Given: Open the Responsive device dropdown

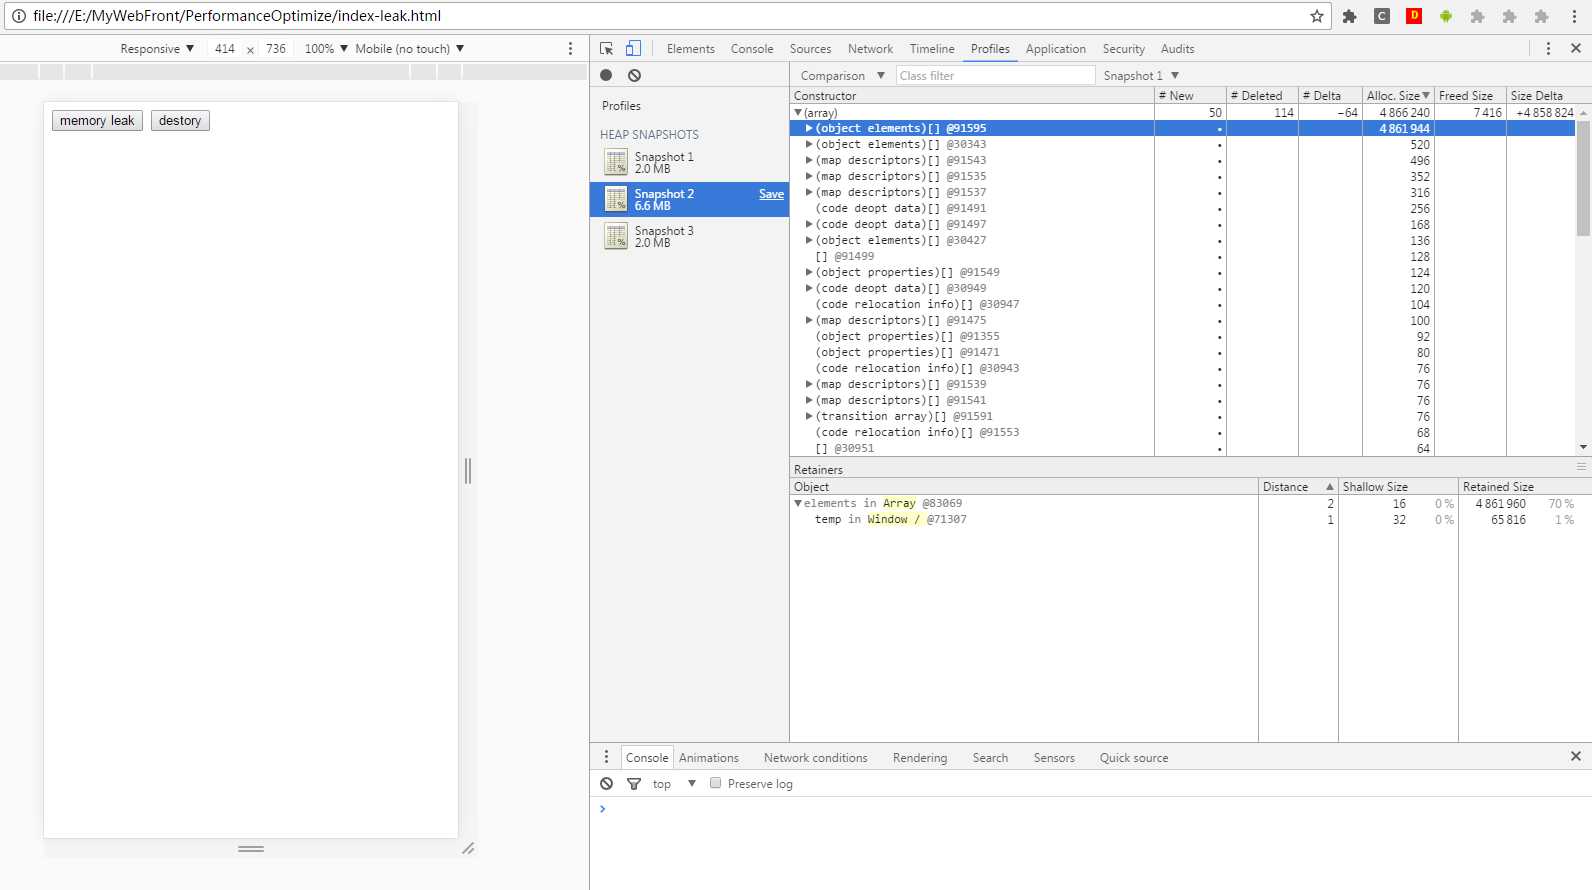Looking at the screenshot, I should coord(157,48).
